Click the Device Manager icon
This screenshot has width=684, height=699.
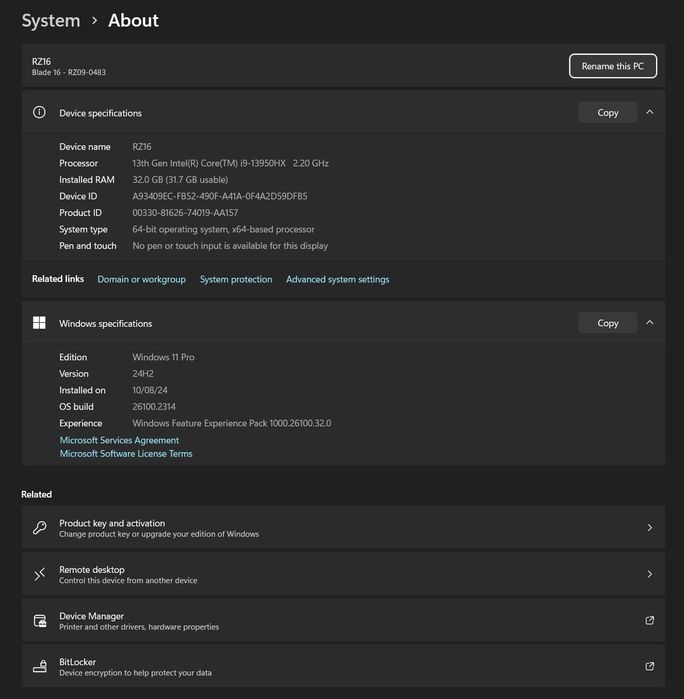pos(39,621)
